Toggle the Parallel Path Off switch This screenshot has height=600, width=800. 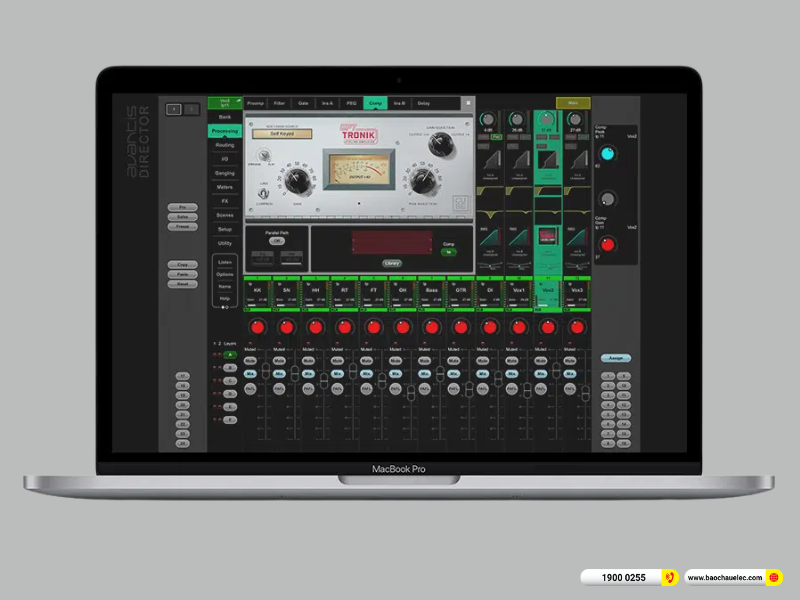tap(275, 240)
